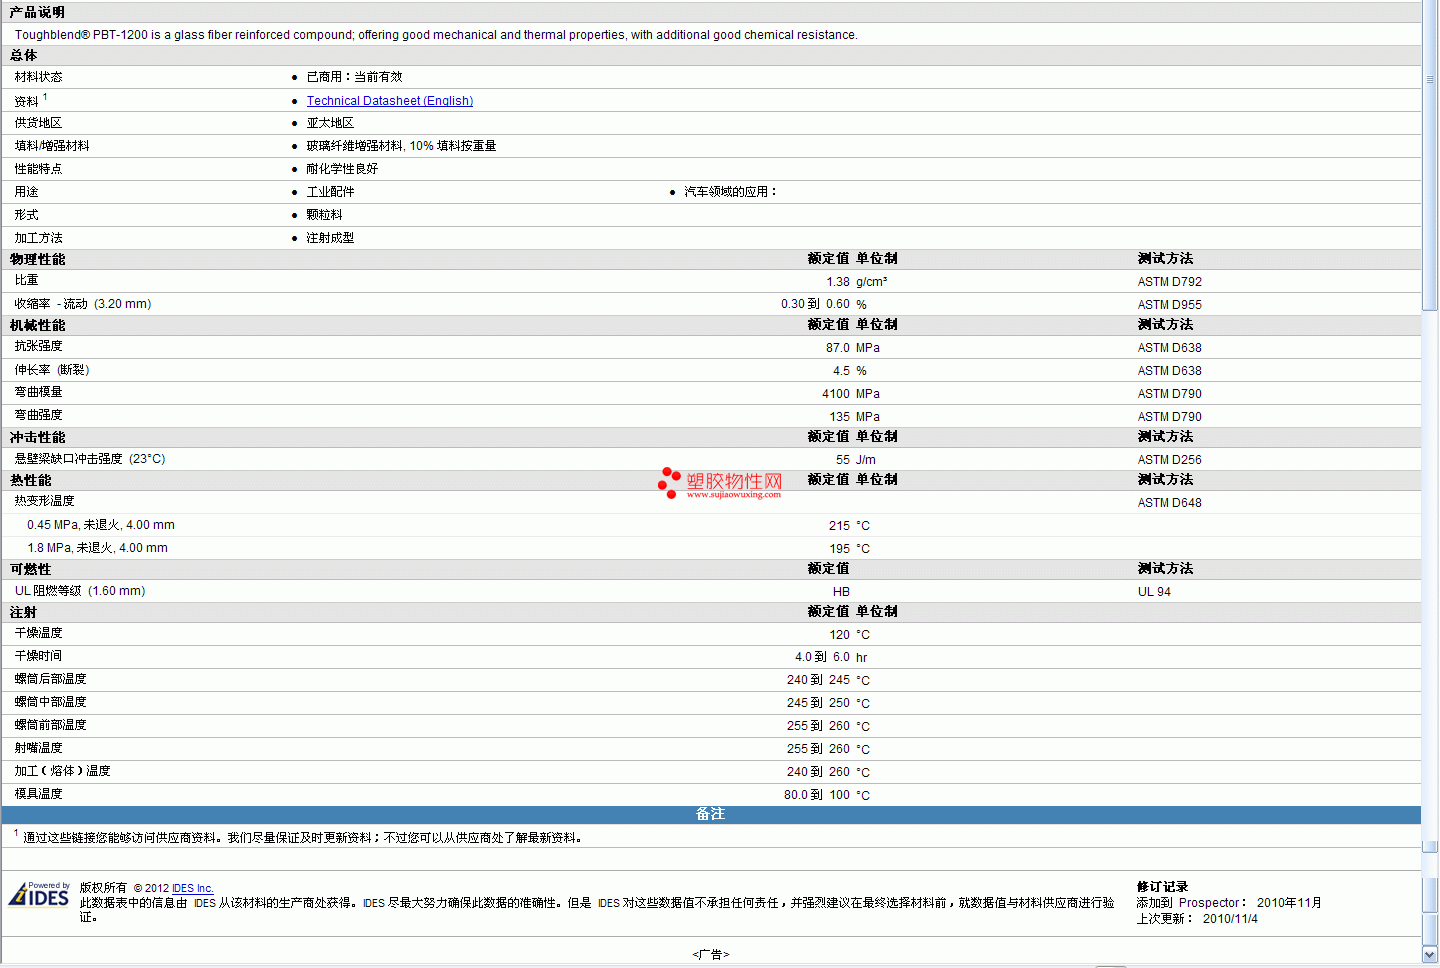This screenshot has height=968, width=1440.
Task: Select the "工业配件" entry
Action: tap(330, 192)
